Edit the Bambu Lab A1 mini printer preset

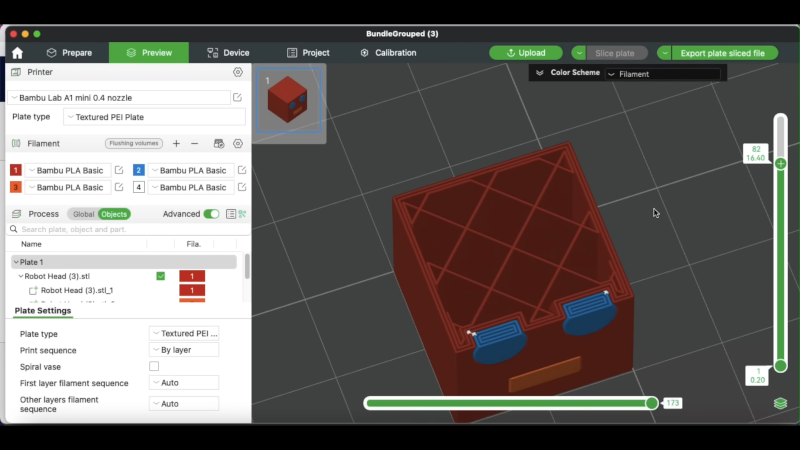click(237, 98)
